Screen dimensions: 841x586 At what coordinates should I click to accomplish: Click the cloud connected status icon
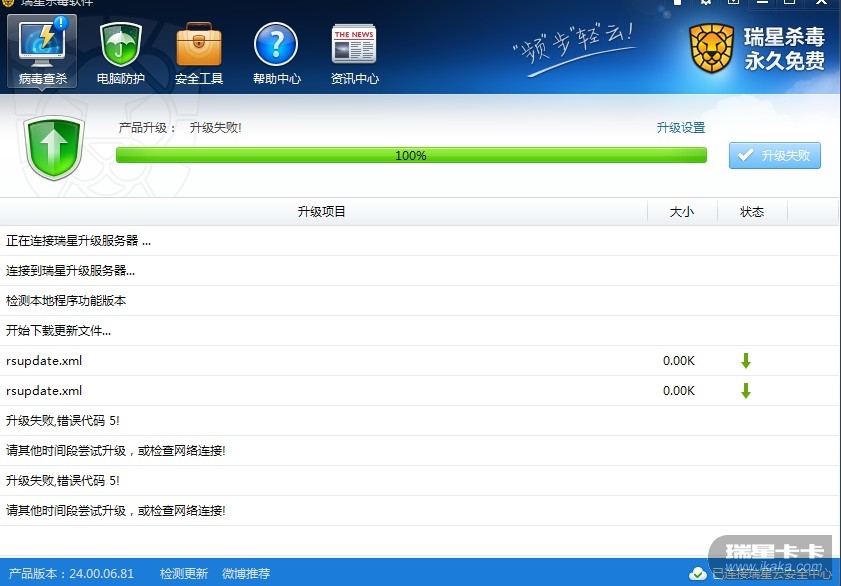click(x=698, y=574)
